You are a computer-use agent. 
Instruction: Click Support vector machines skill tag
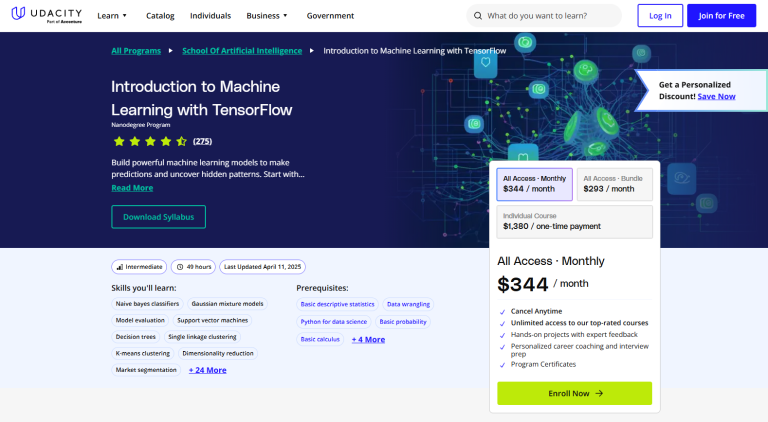213,320
